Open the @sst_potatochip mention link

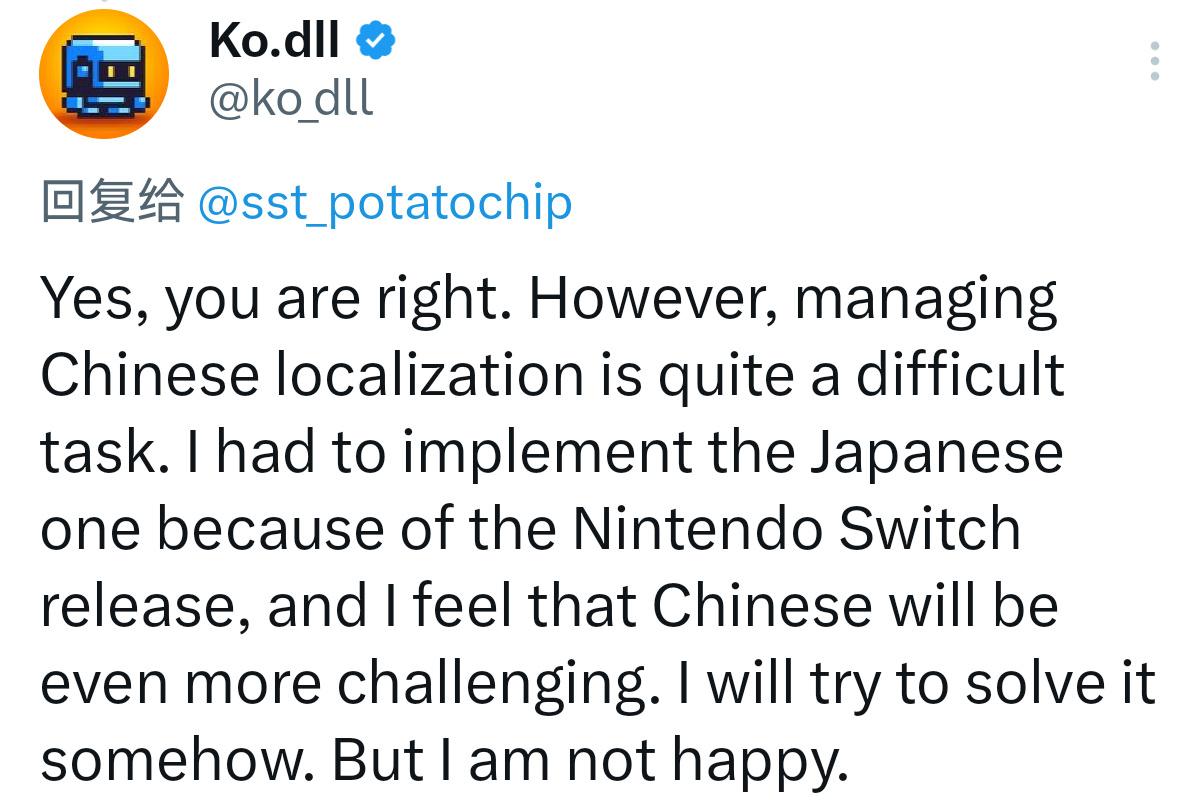(x=385, y=203)
